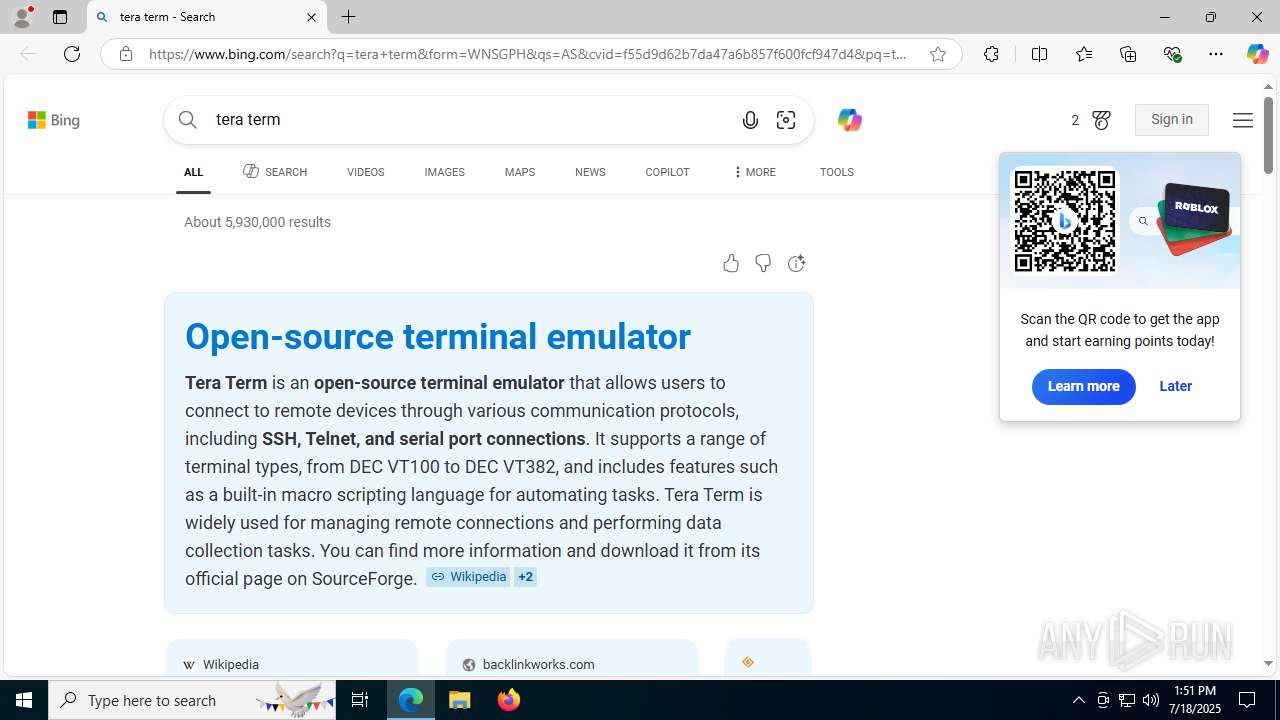Open Task View on taskbar

point(360,700)
